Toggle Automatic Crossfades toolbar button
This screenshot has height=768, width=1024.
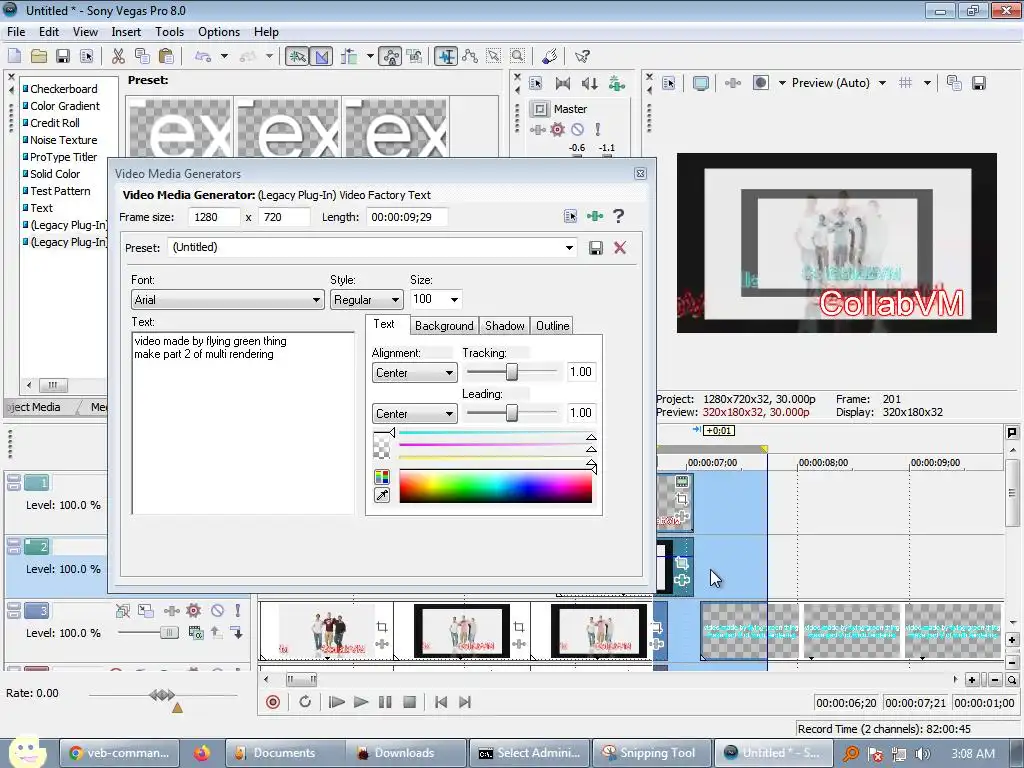[x=322, y=56]
